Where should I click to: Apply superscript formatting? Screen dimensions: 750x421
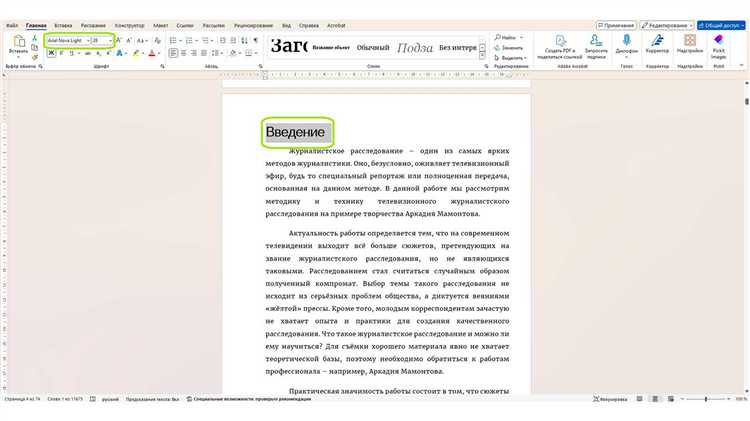click(108, 53)
